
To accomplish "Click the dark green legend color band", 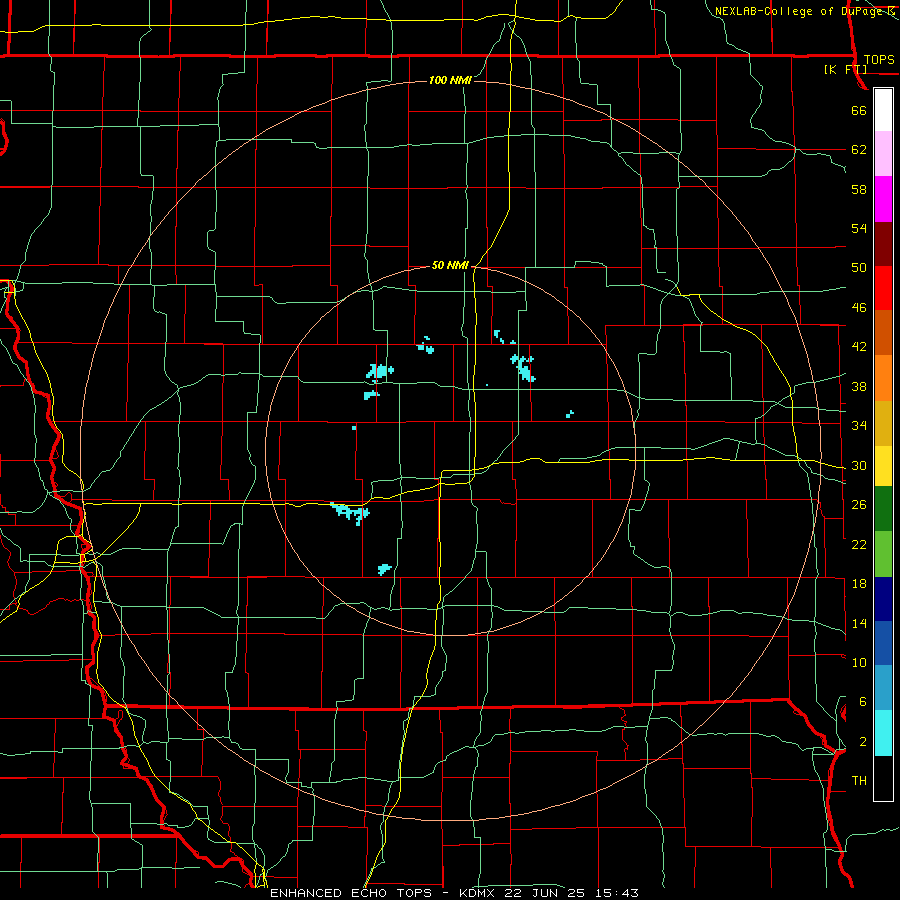I will (883, 509).
